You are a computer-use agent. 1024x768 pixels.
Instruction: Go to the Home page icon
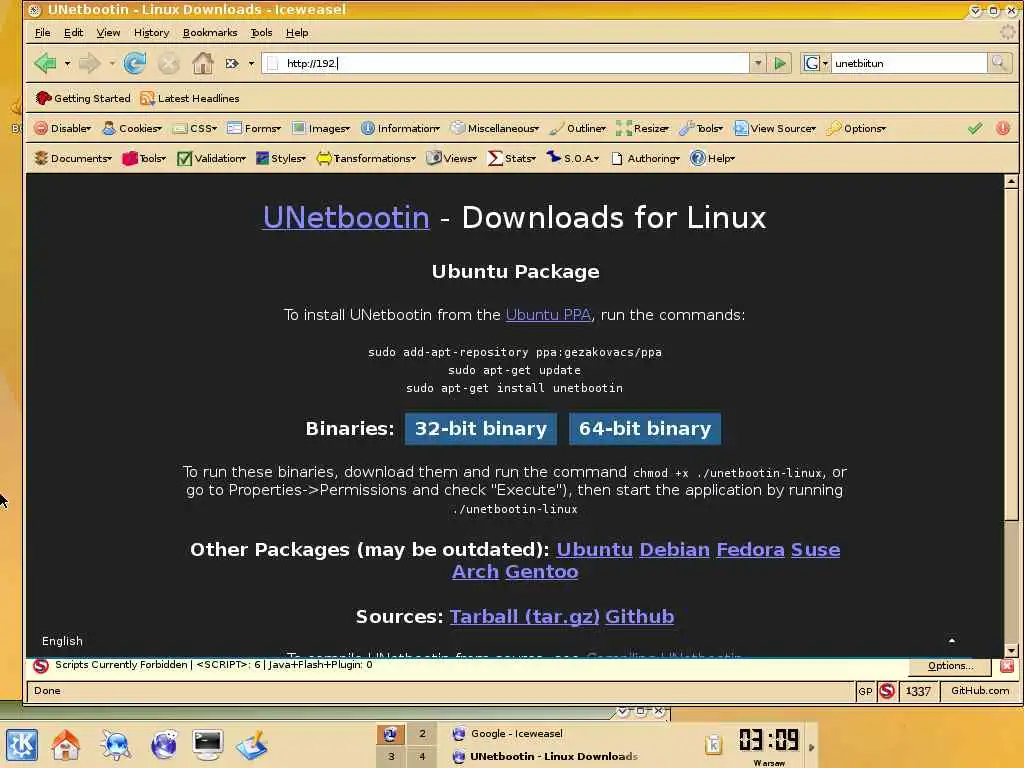point(202,63)
